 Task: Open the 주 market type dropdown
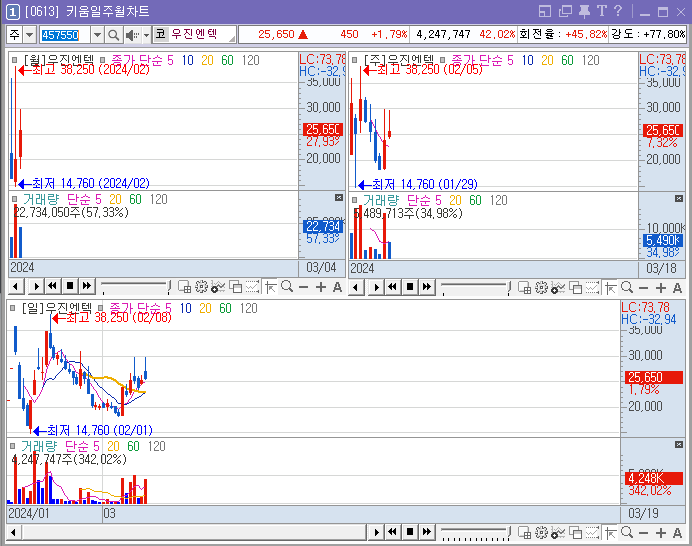tap(29, 35)
